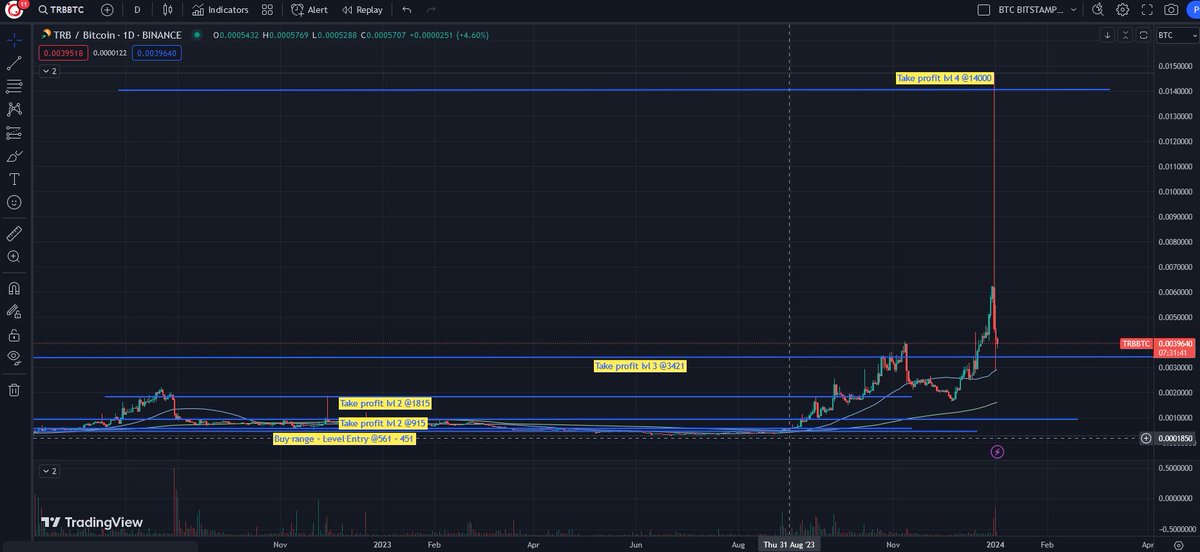Open time axis settings gear
The image size is (1200, 552).
coord(1178,546)
